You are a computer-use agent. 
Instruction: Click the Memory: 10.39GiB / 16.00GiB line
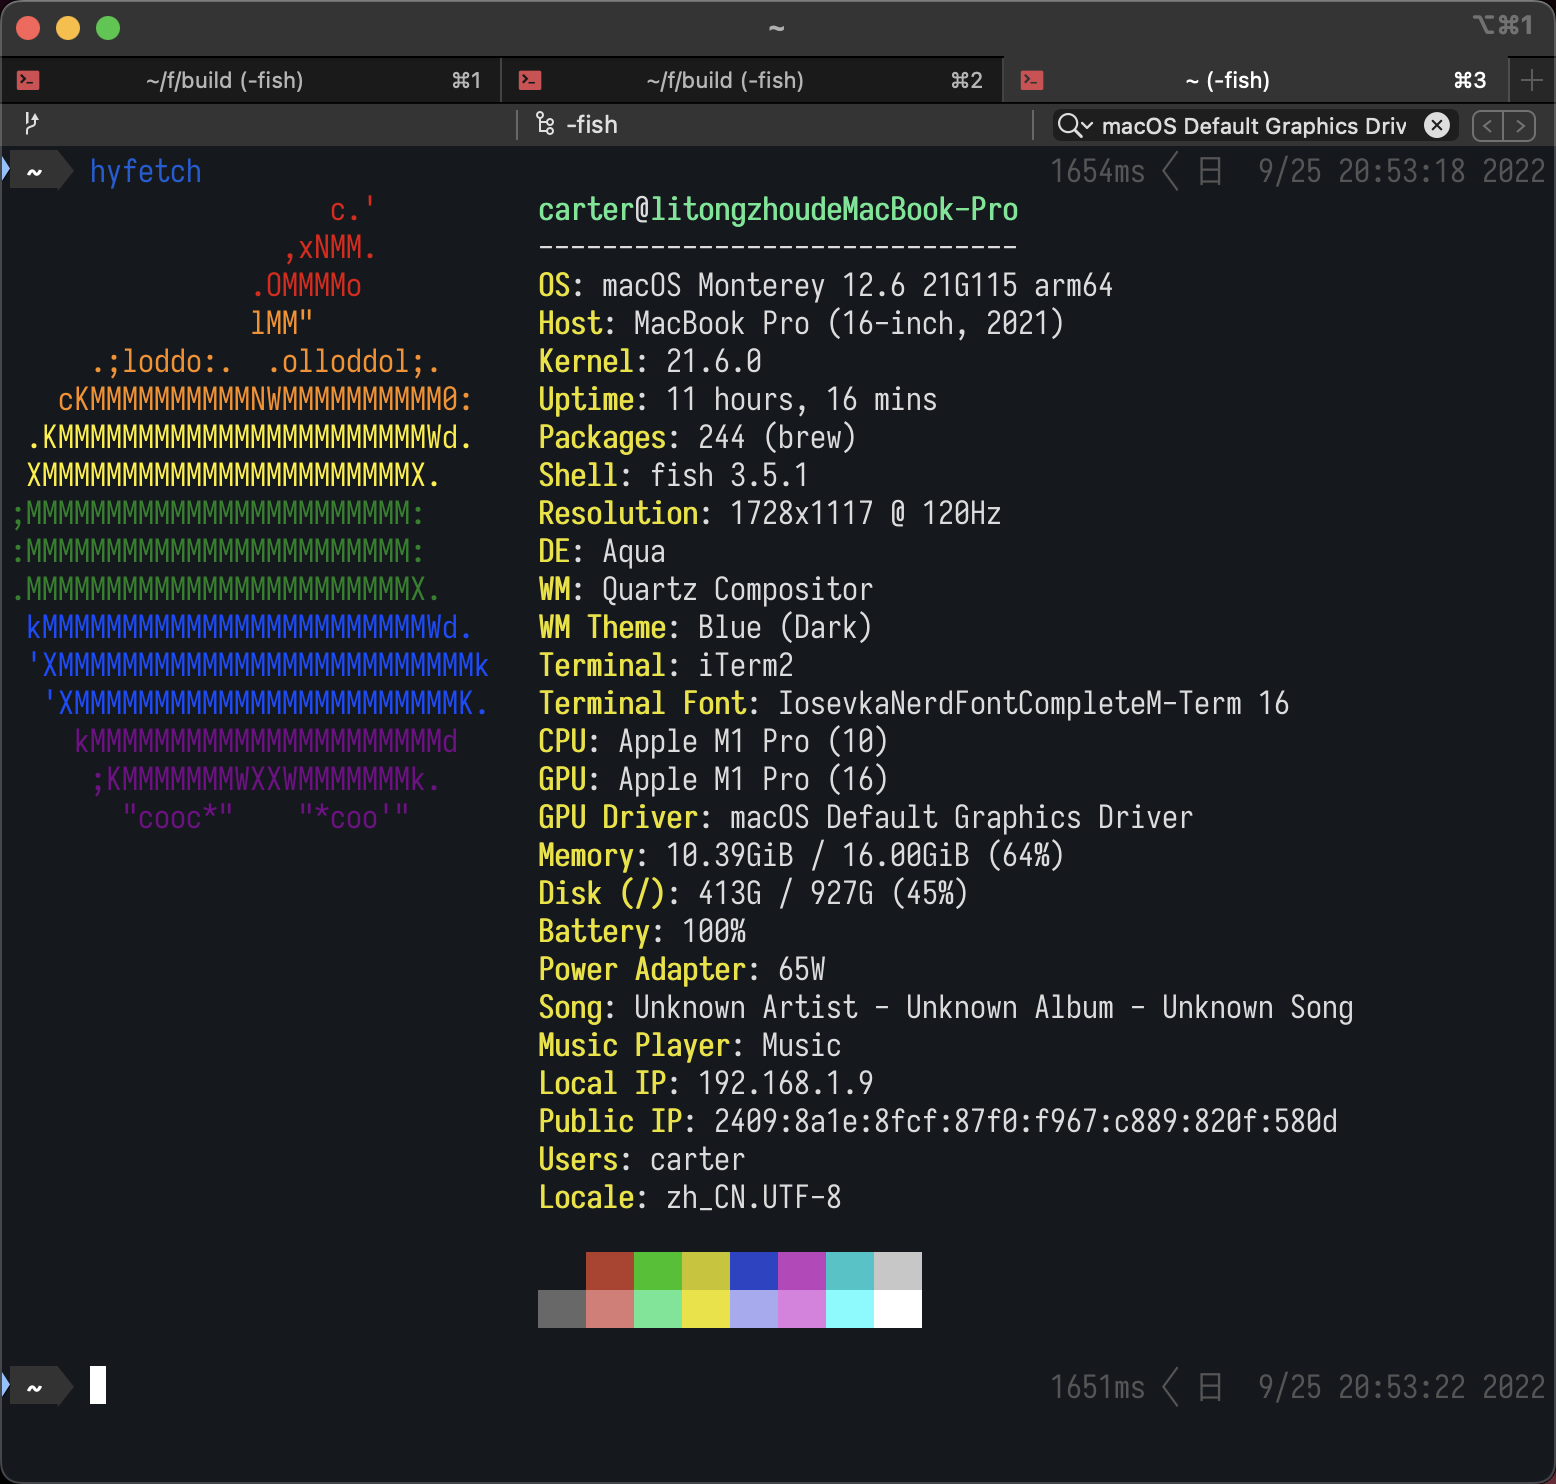click(801, 855)
